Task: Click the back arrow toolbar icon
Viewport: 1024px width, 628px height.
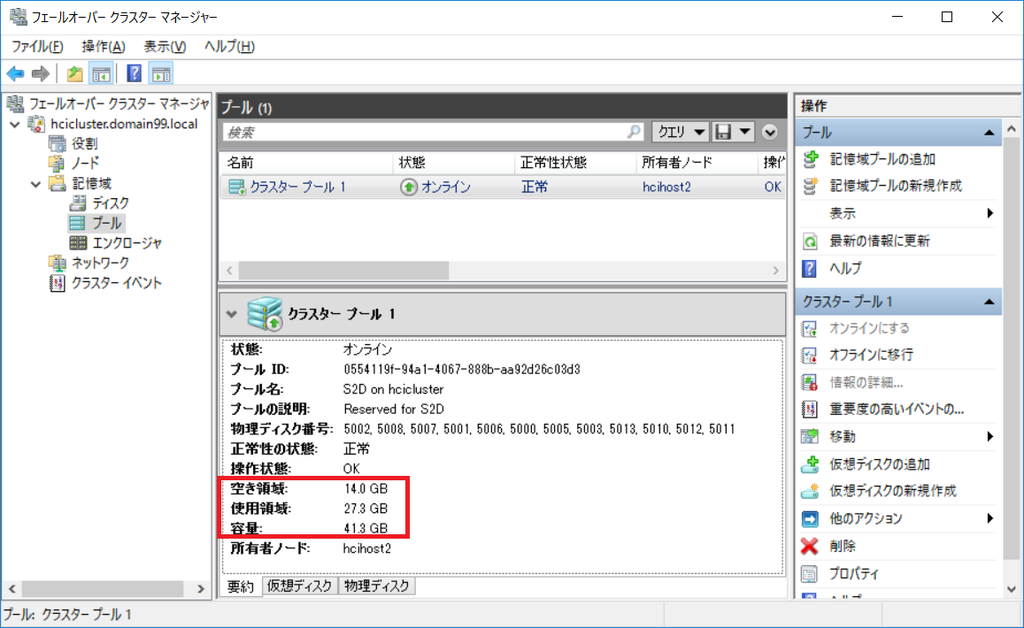Action: point(16,74)
